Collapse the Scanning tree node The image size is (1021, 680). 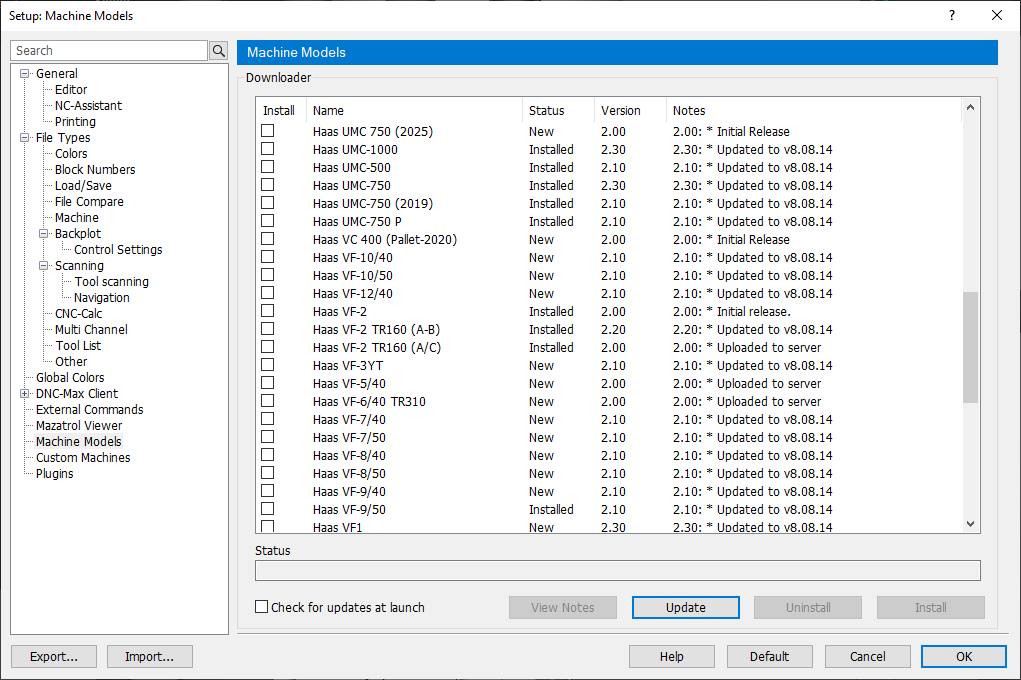click(x=44, y=266)
